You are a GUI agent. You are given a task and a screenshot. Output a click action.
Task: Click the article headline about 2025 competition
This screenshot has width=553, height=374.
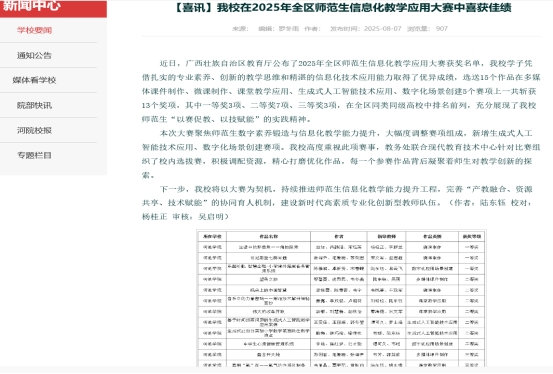[342, 7]
